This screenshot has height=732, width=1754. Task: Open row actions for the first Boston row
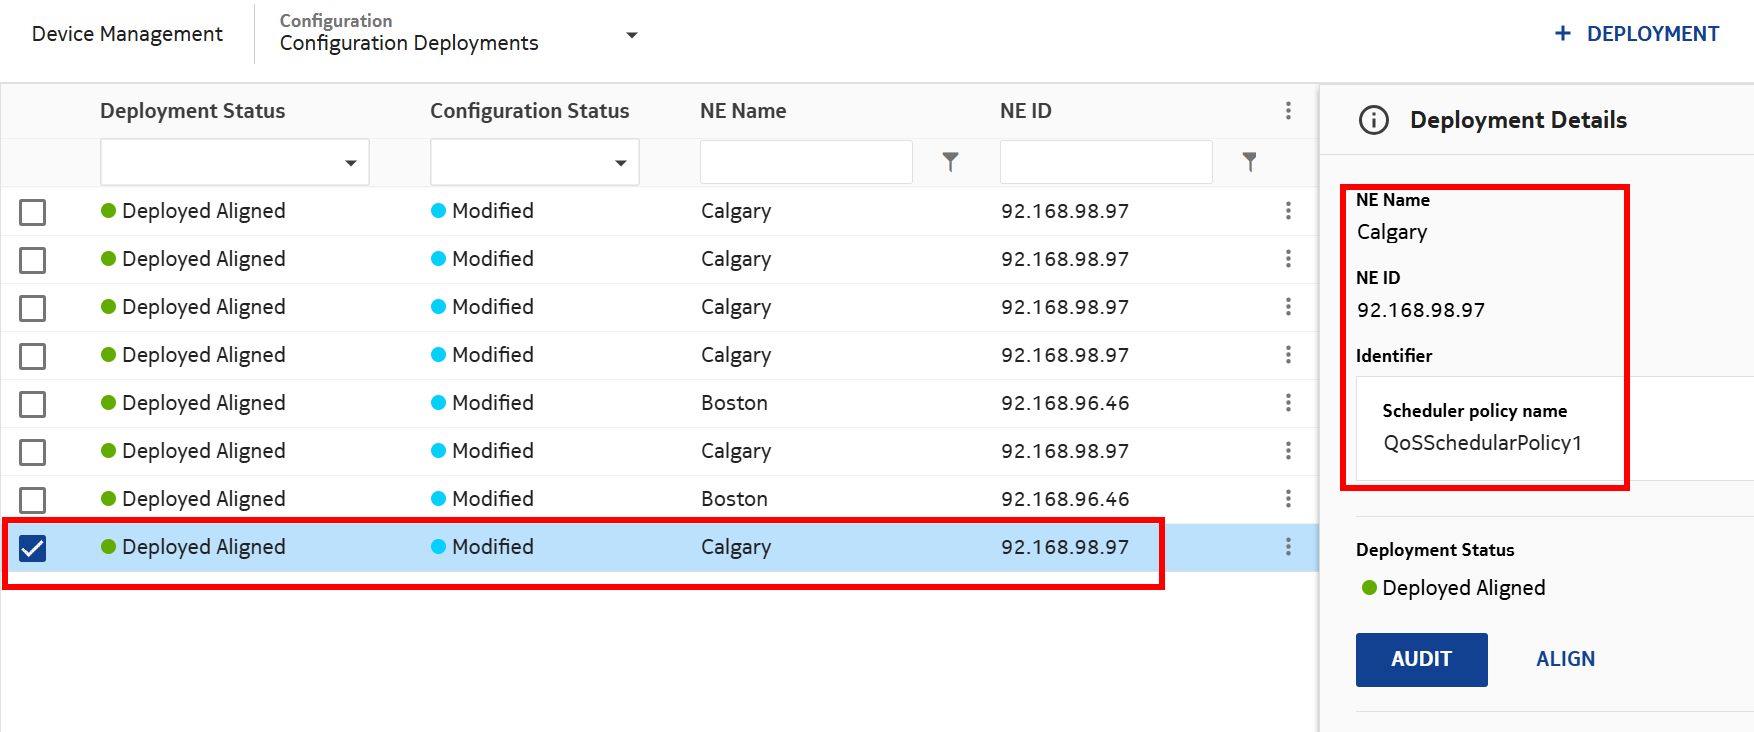coord(1288,403)
